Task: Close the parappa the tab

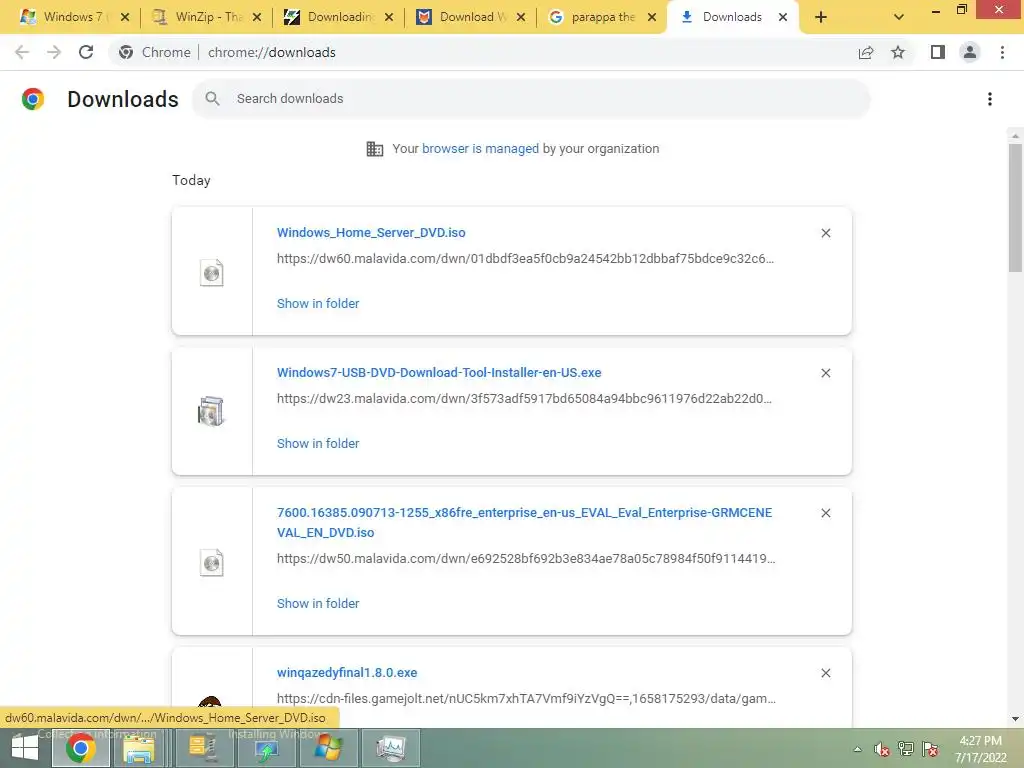Action: 652,17
